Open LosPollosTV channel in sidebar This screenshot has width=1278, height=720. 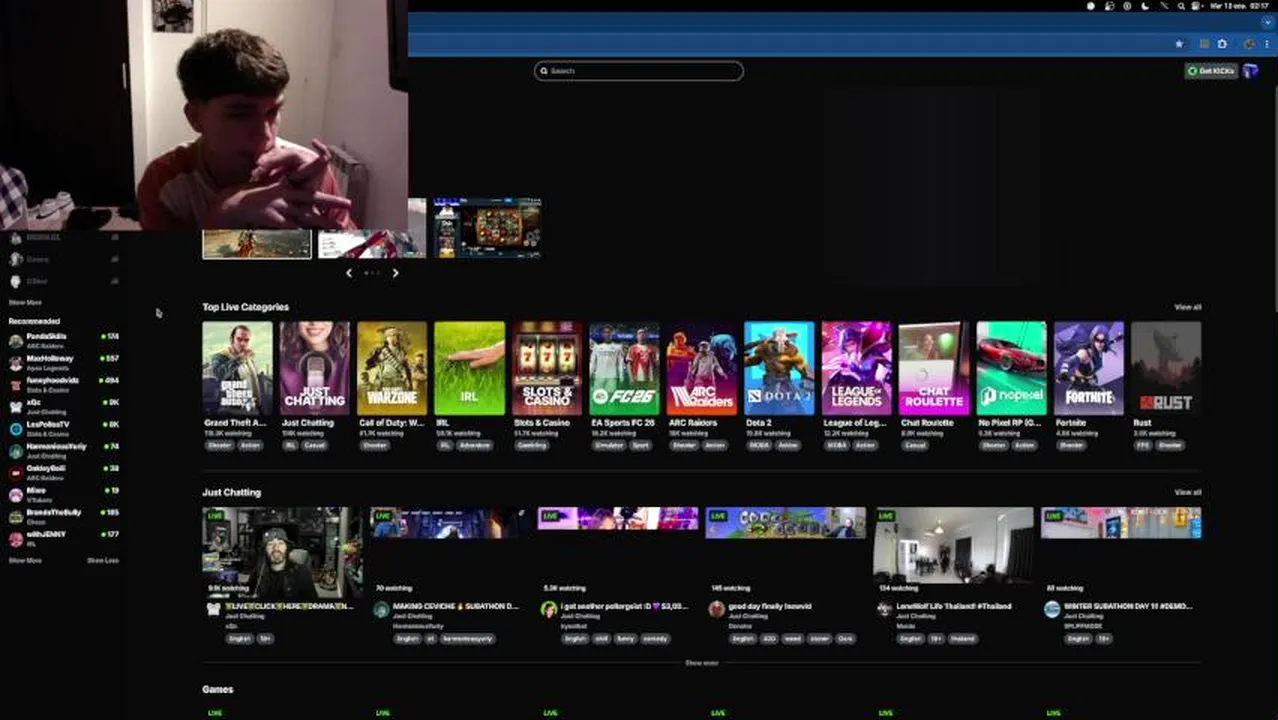tap(64, 428)
